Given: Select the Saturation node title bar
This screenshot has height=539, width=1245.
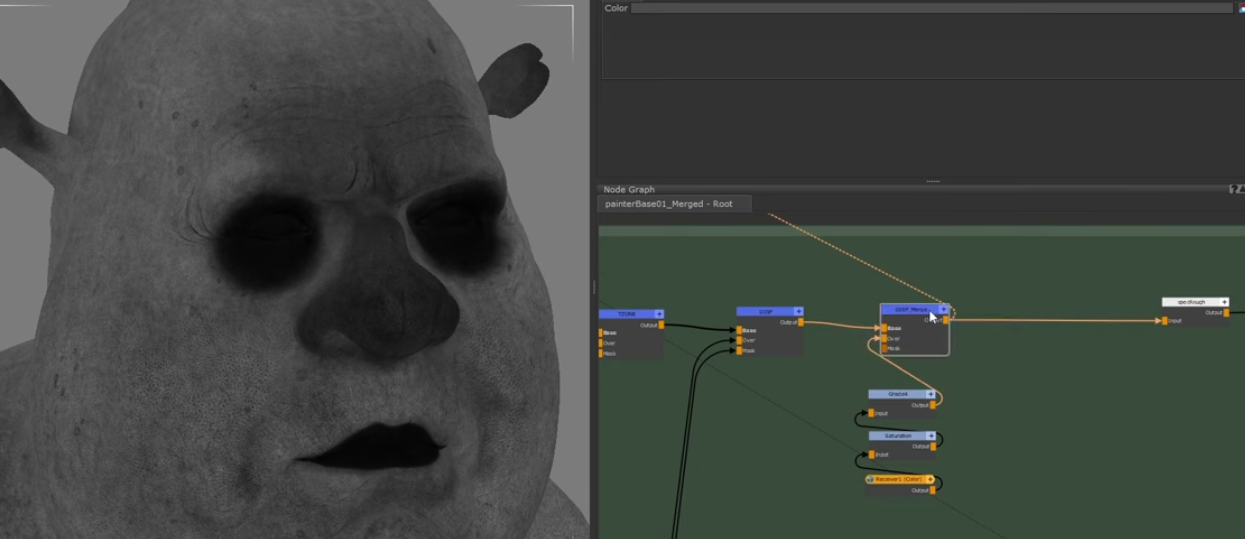Looking at the screenshot, I should coord(897,436).
